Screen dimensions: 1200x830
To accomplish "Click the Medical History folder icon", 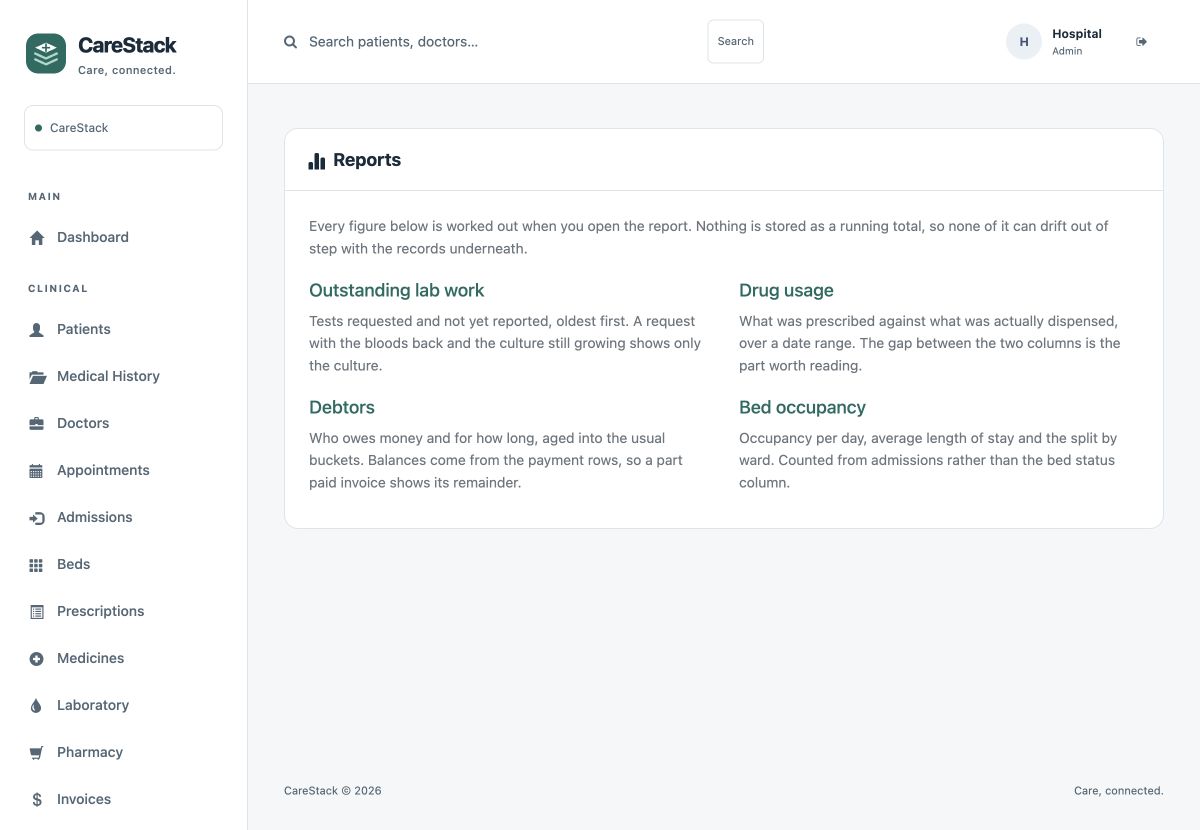I will [37, 377].
